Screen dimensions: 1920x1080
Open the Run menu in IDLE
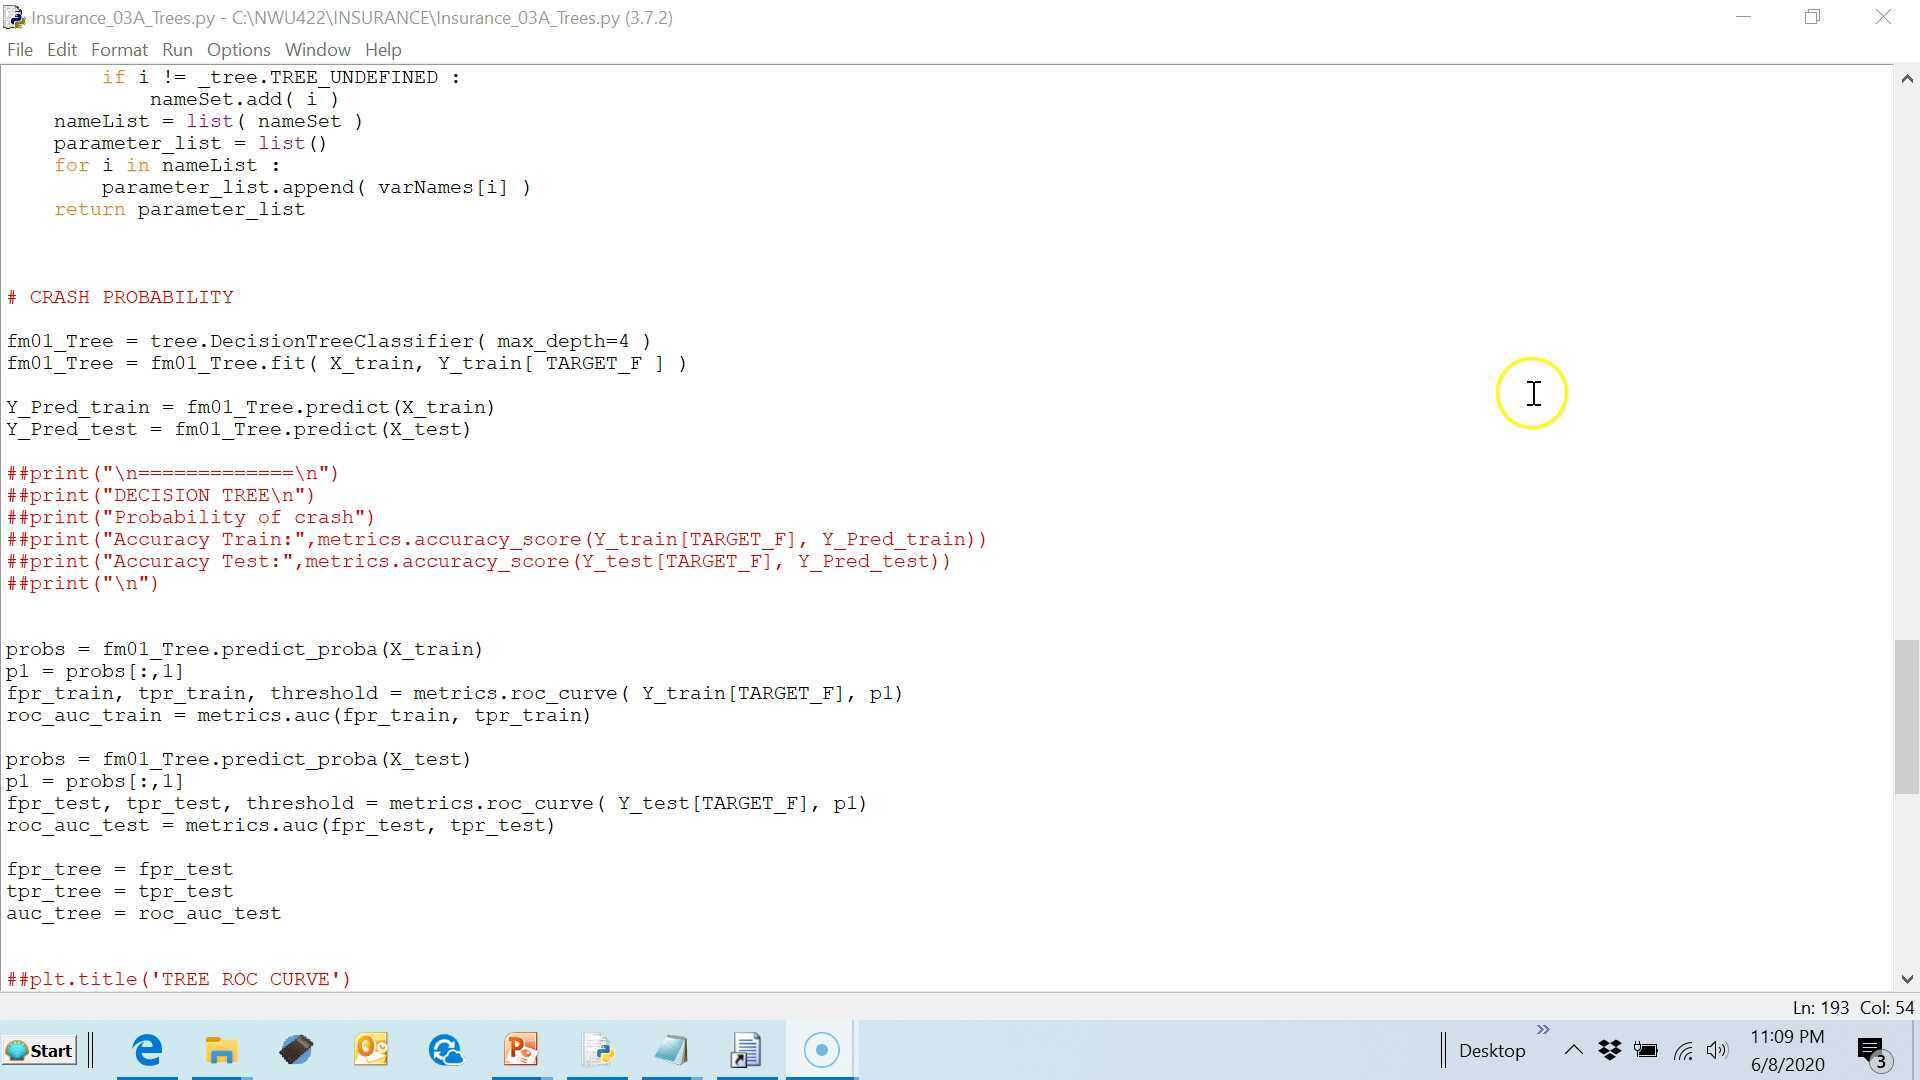pos(177,49)
